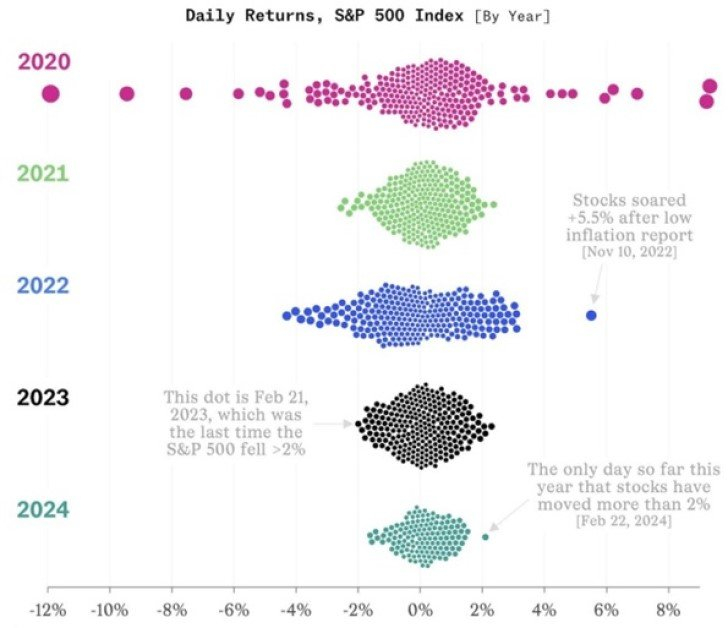Click the -12% x-axis label
Viewport: 728px width, 628px height.
coord(47,609)
